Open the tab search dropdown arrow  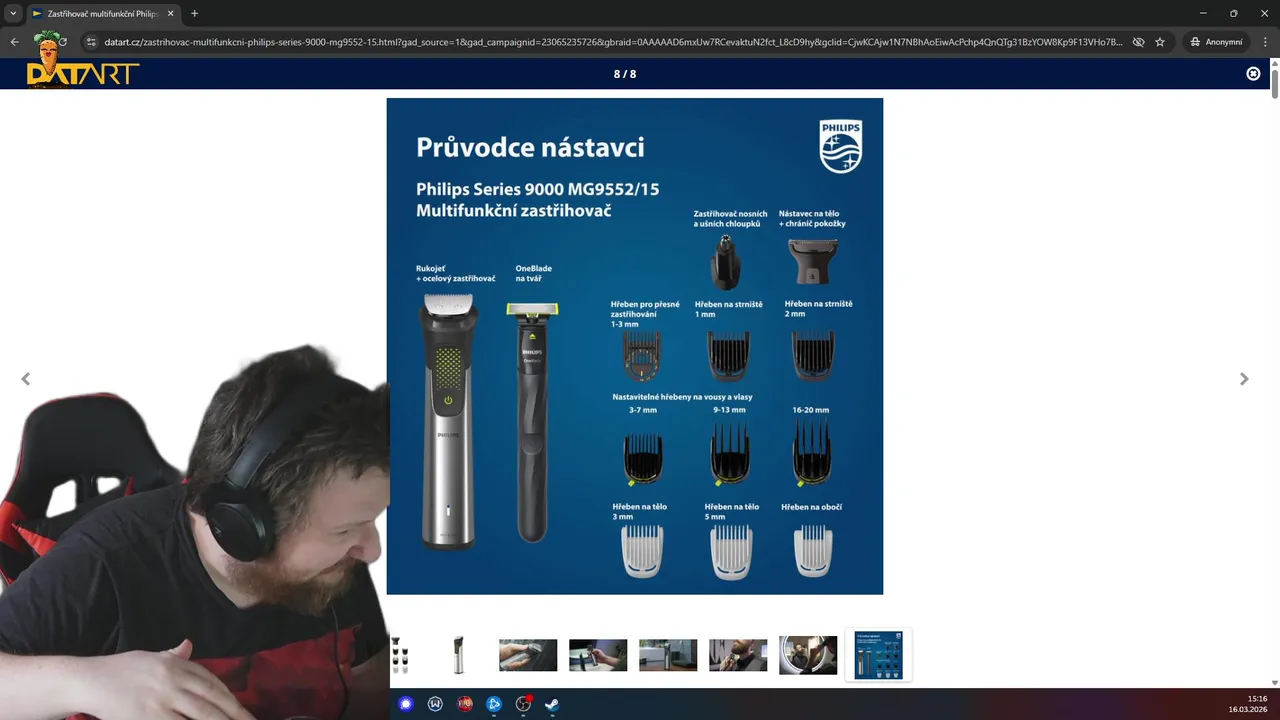tap(13, 14)
